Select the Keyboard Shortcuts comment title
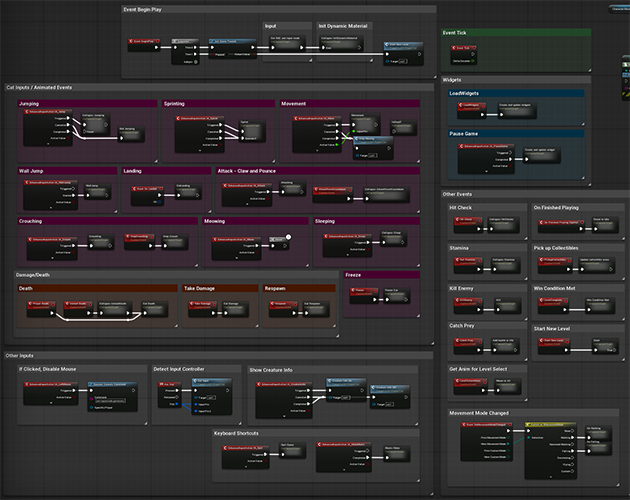The image size is (630, 500). (237, 433)
